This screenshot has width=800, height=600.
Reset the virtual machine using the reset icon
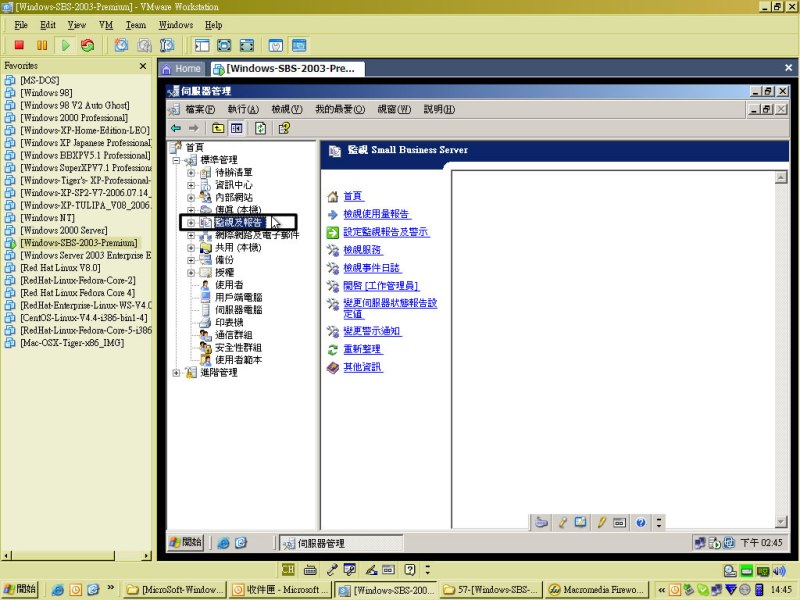(88, 45)
